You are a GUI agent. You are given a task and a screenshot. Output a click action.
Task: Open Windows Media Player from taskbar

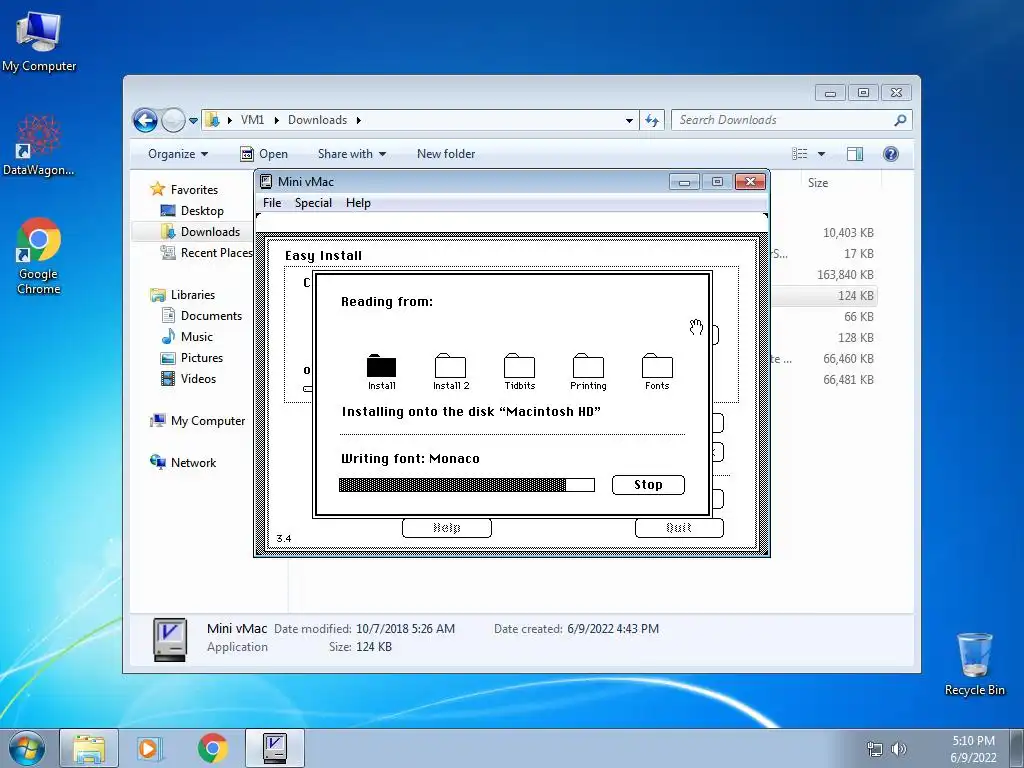click(x=150, y=748)
